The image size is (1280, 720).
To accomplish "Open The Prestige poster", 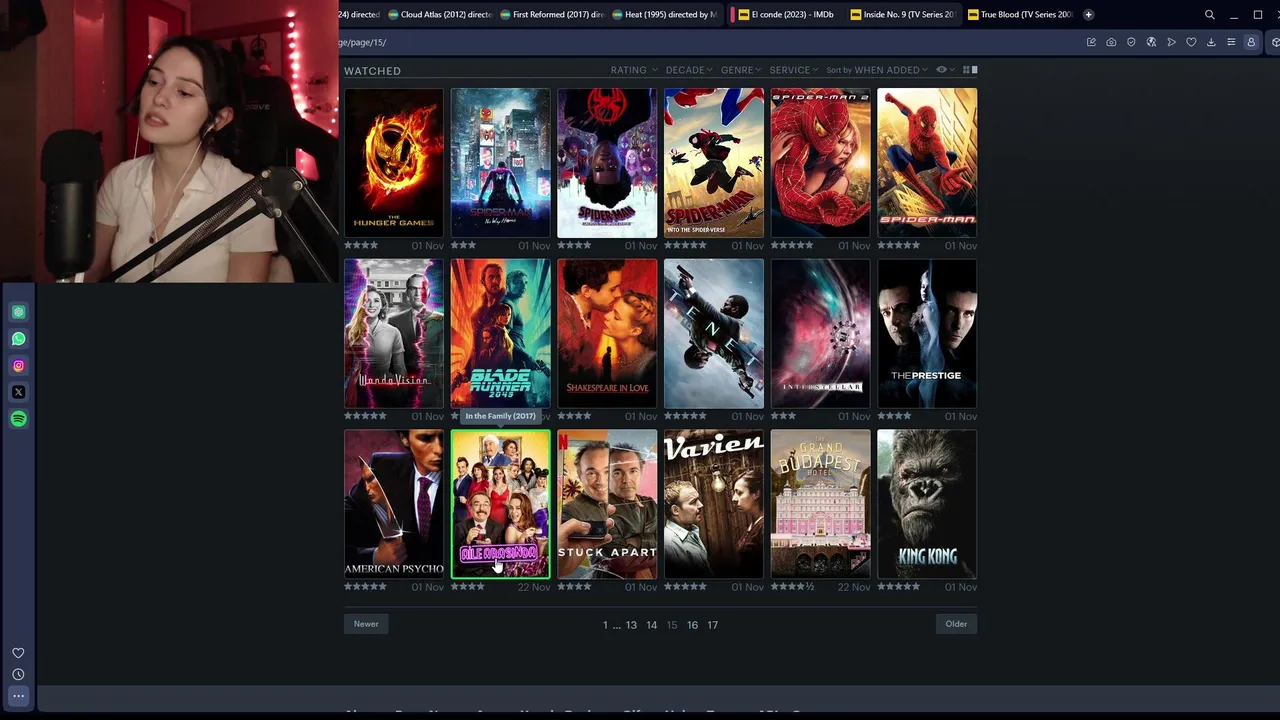I will pos(927,334).
